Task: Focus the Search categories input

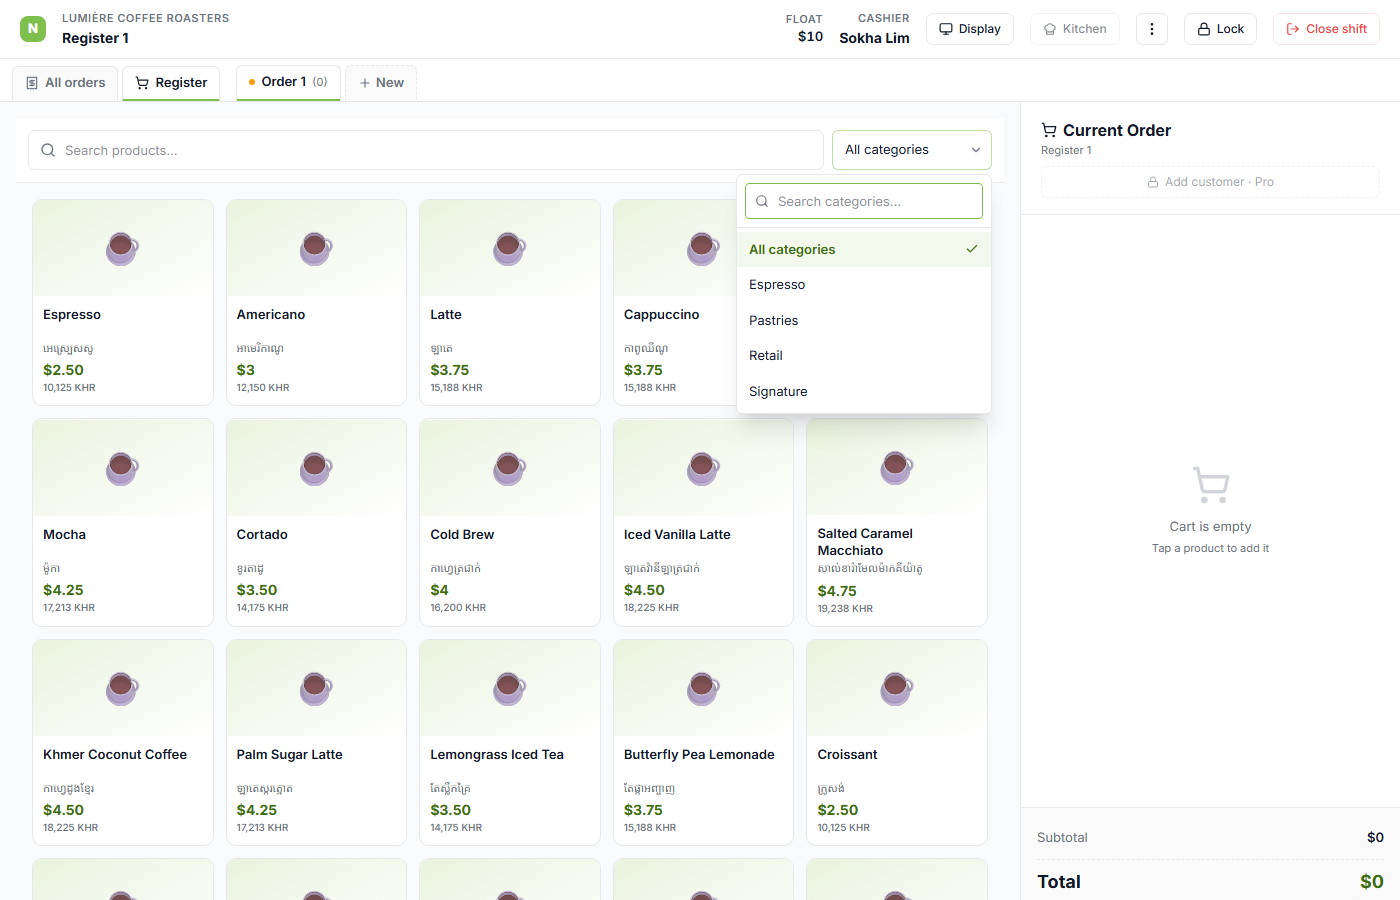Action: (x=864, y=201)
